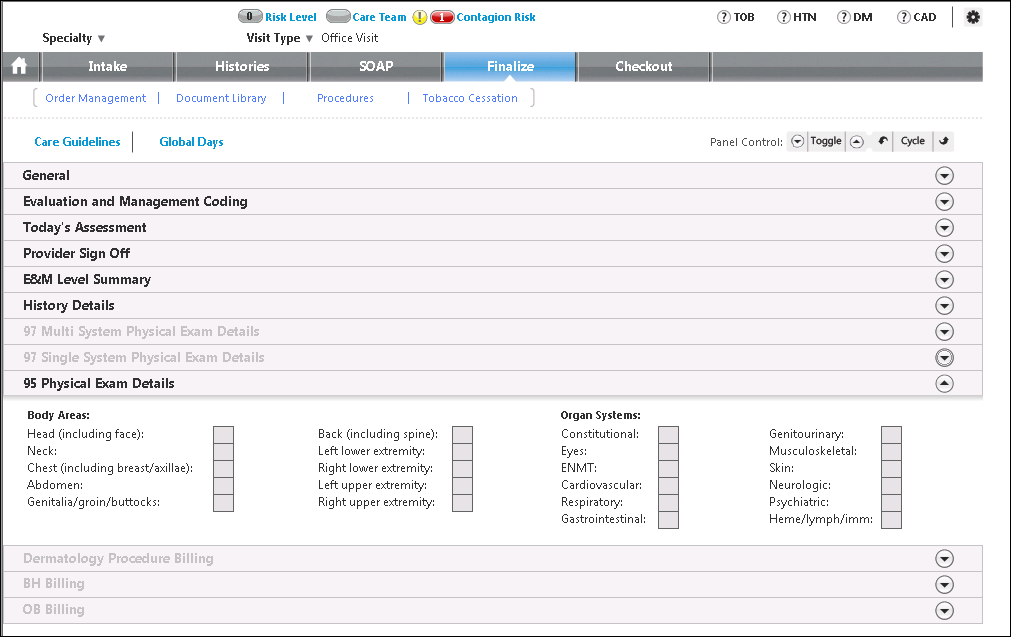Check the Left lower extremity box
1011x637 pixels.
tap(462, 451)
